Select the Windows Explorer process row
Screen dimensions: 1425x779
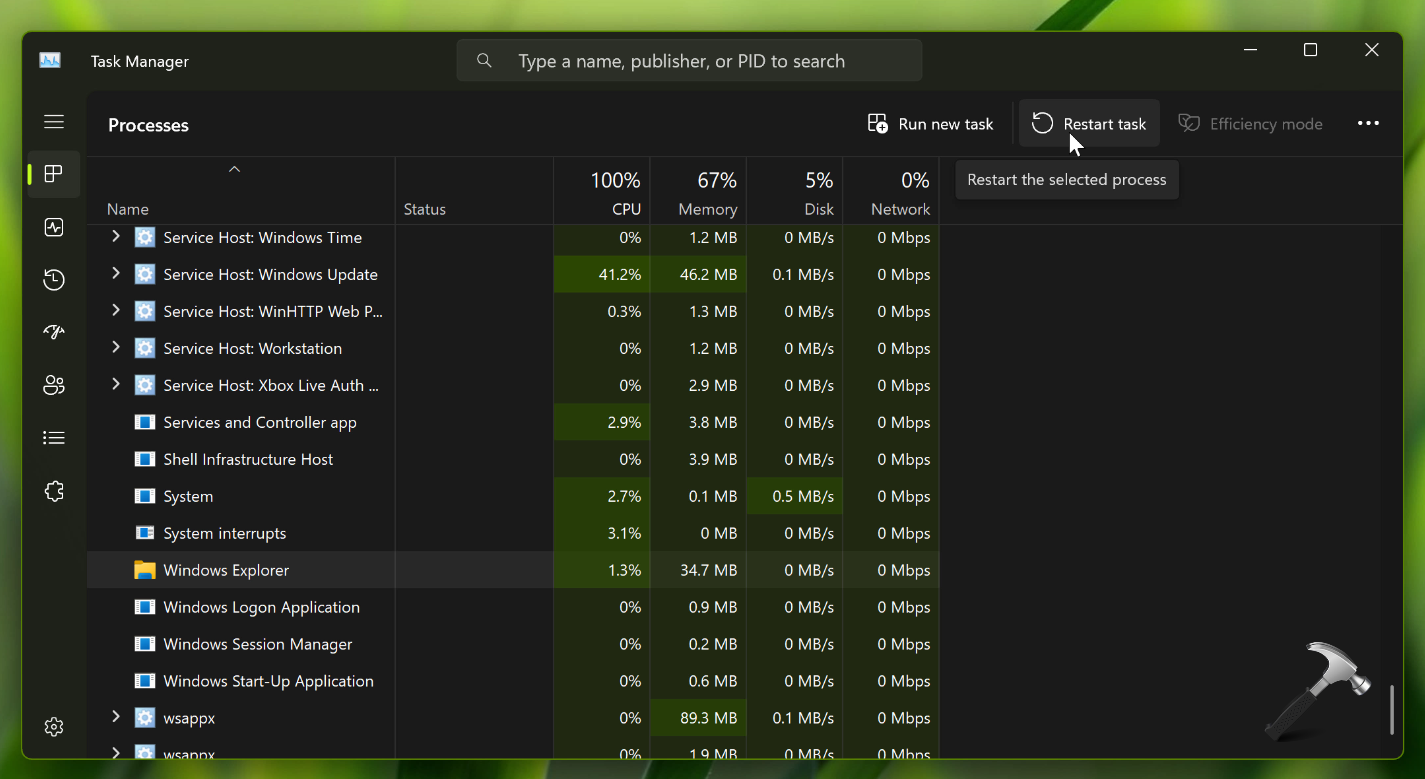(x=226, y=570)
